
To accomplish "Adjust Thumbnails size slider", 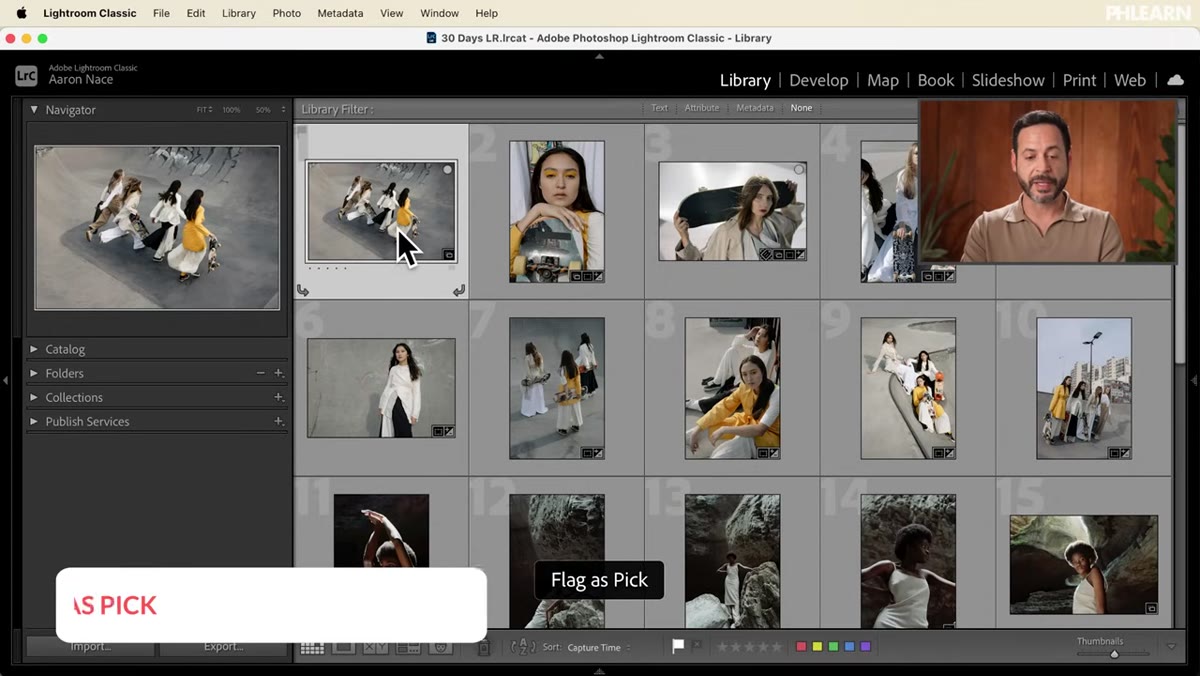I will (1114, 654).
